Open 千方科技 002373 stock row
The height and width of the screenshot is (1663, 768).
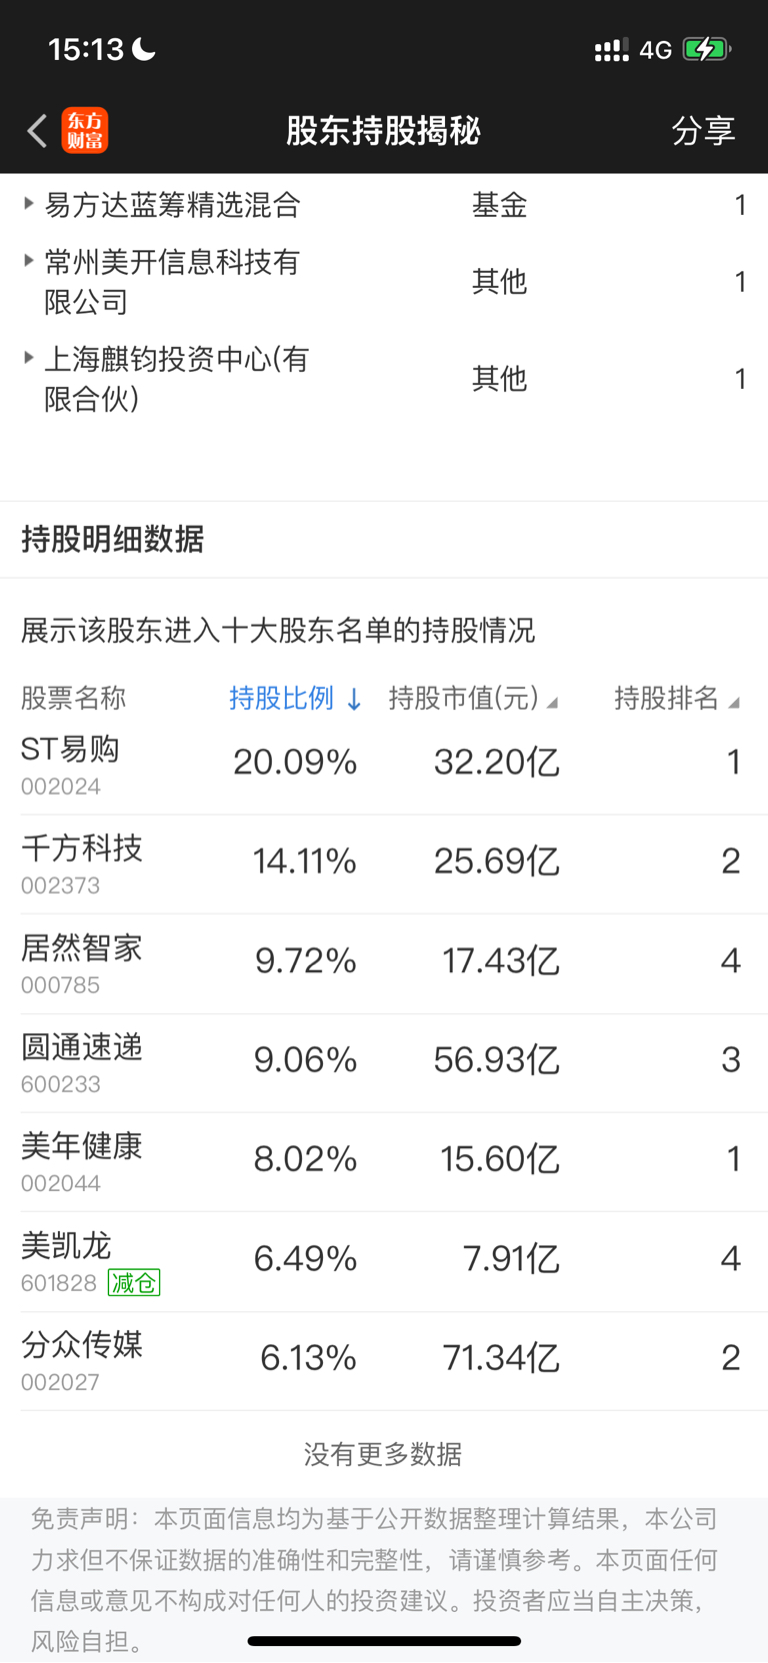point(384,863)
